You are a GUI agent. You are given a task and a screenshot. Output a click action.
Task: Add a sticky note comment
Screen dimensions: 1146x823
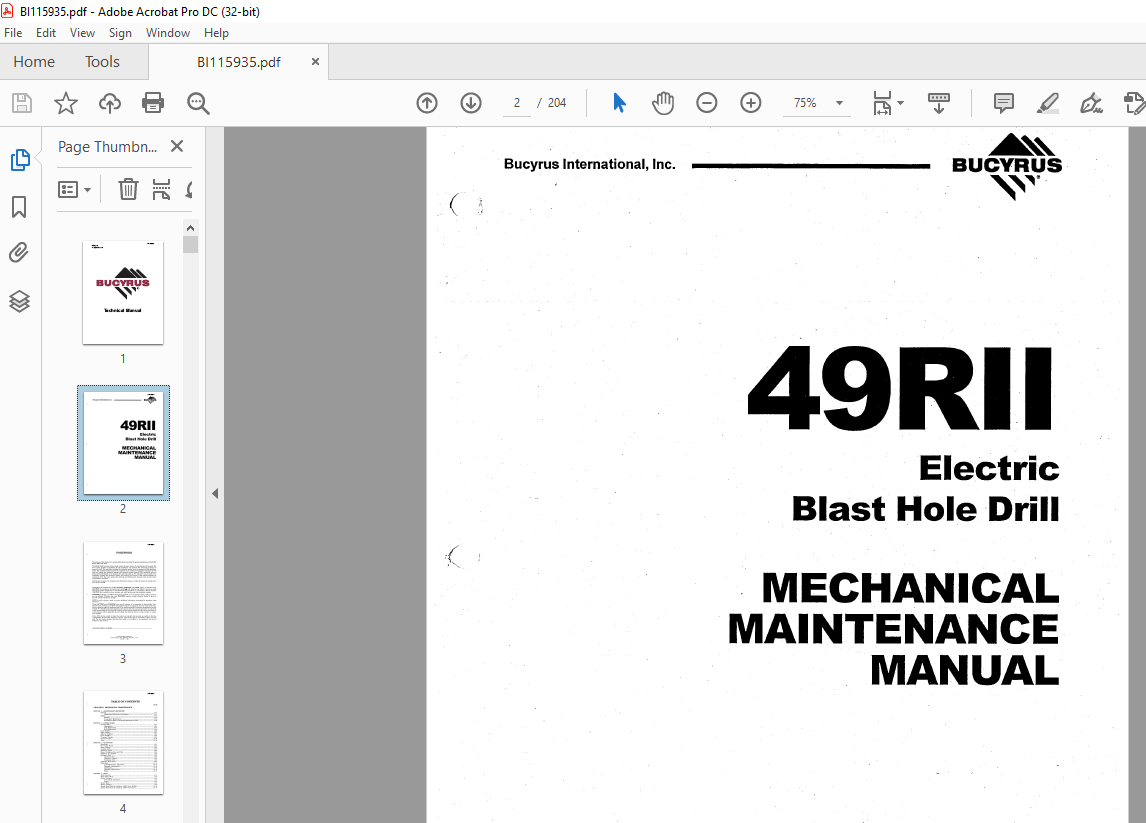tap(1003, 103)
